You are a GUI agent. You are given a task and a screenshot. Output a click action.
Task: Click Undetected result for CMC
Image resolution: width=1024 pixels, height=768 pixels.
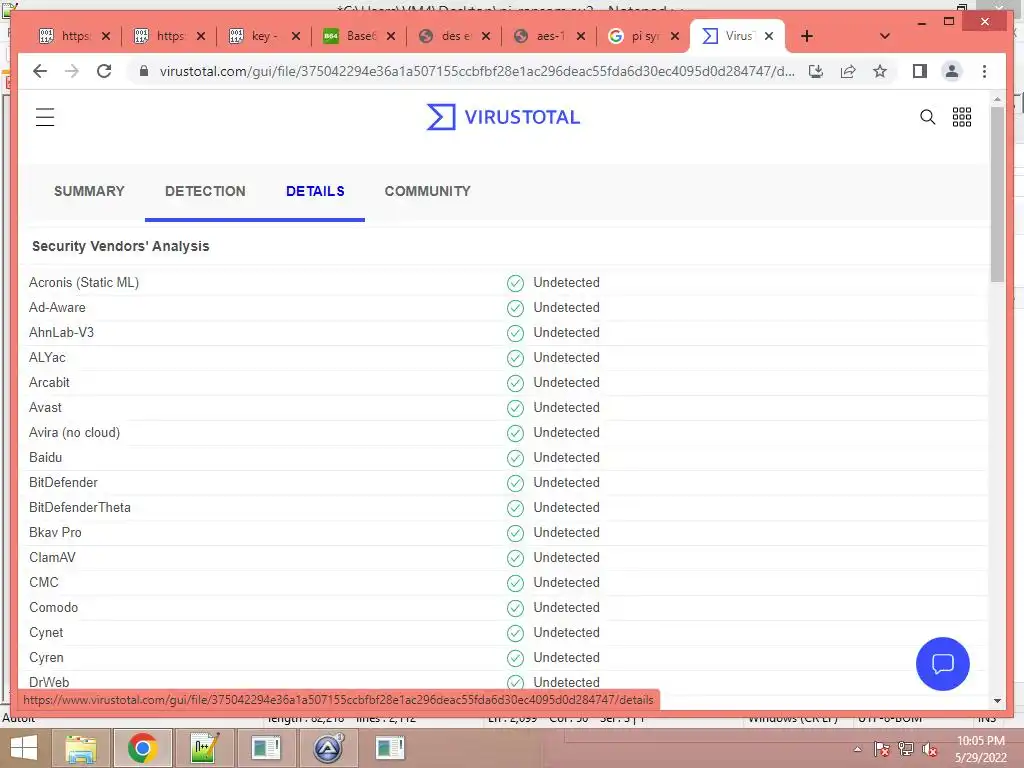coord(566,583)
